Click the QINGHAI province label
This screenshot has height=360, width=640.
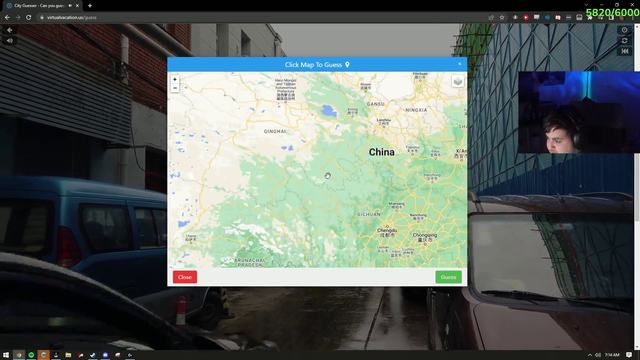pos(275,131)
